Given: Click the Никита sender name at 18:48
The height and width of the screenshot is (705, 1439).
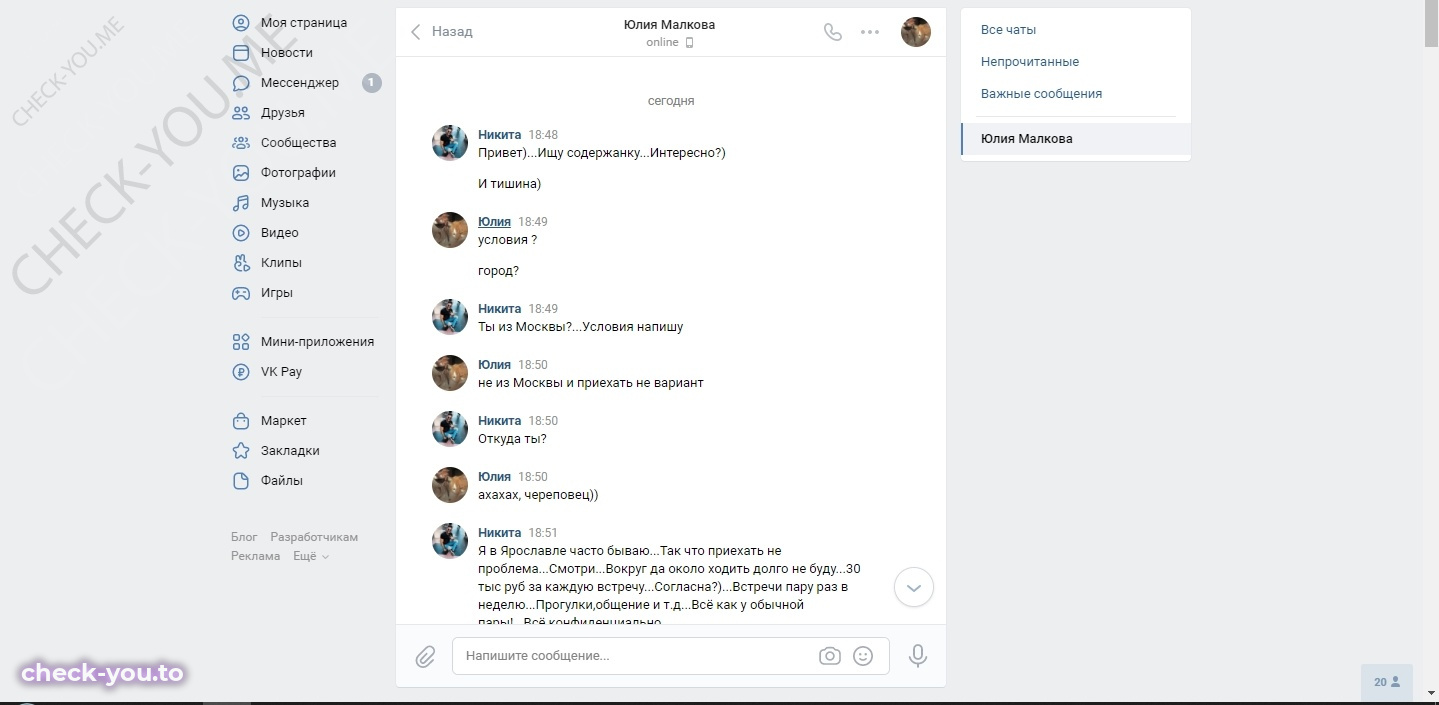Looking at the screenshot, I should (500, 135).
